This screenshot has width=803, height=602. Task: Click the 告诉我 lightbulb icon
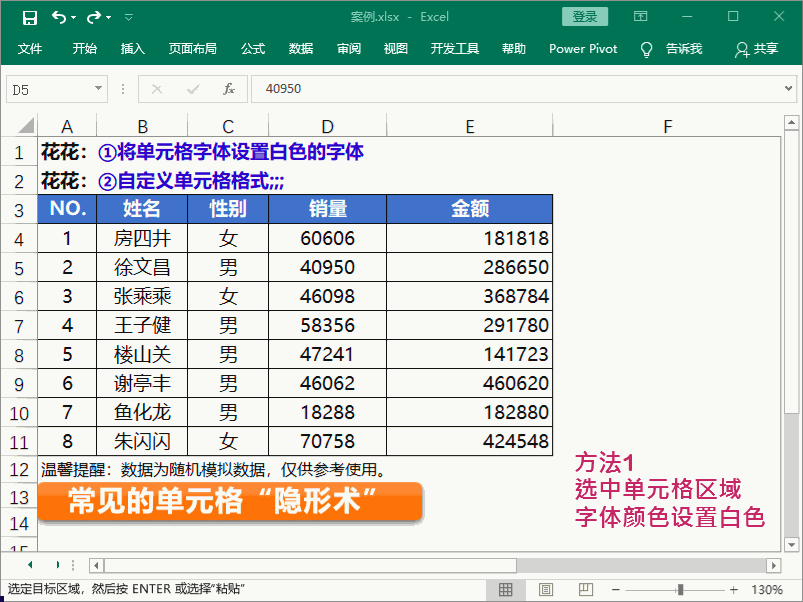[646, 50]
